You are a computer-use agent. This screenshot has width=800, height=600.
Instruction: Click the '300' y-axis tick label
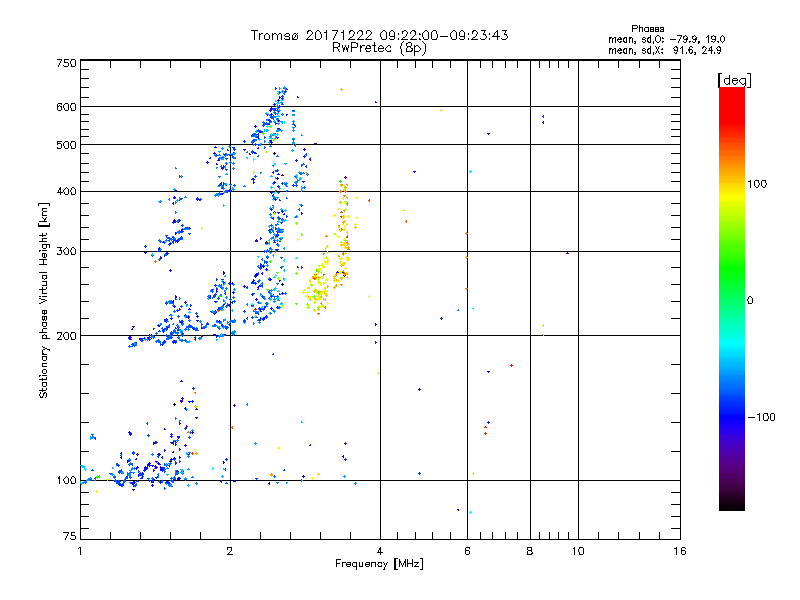click(66, 251)
